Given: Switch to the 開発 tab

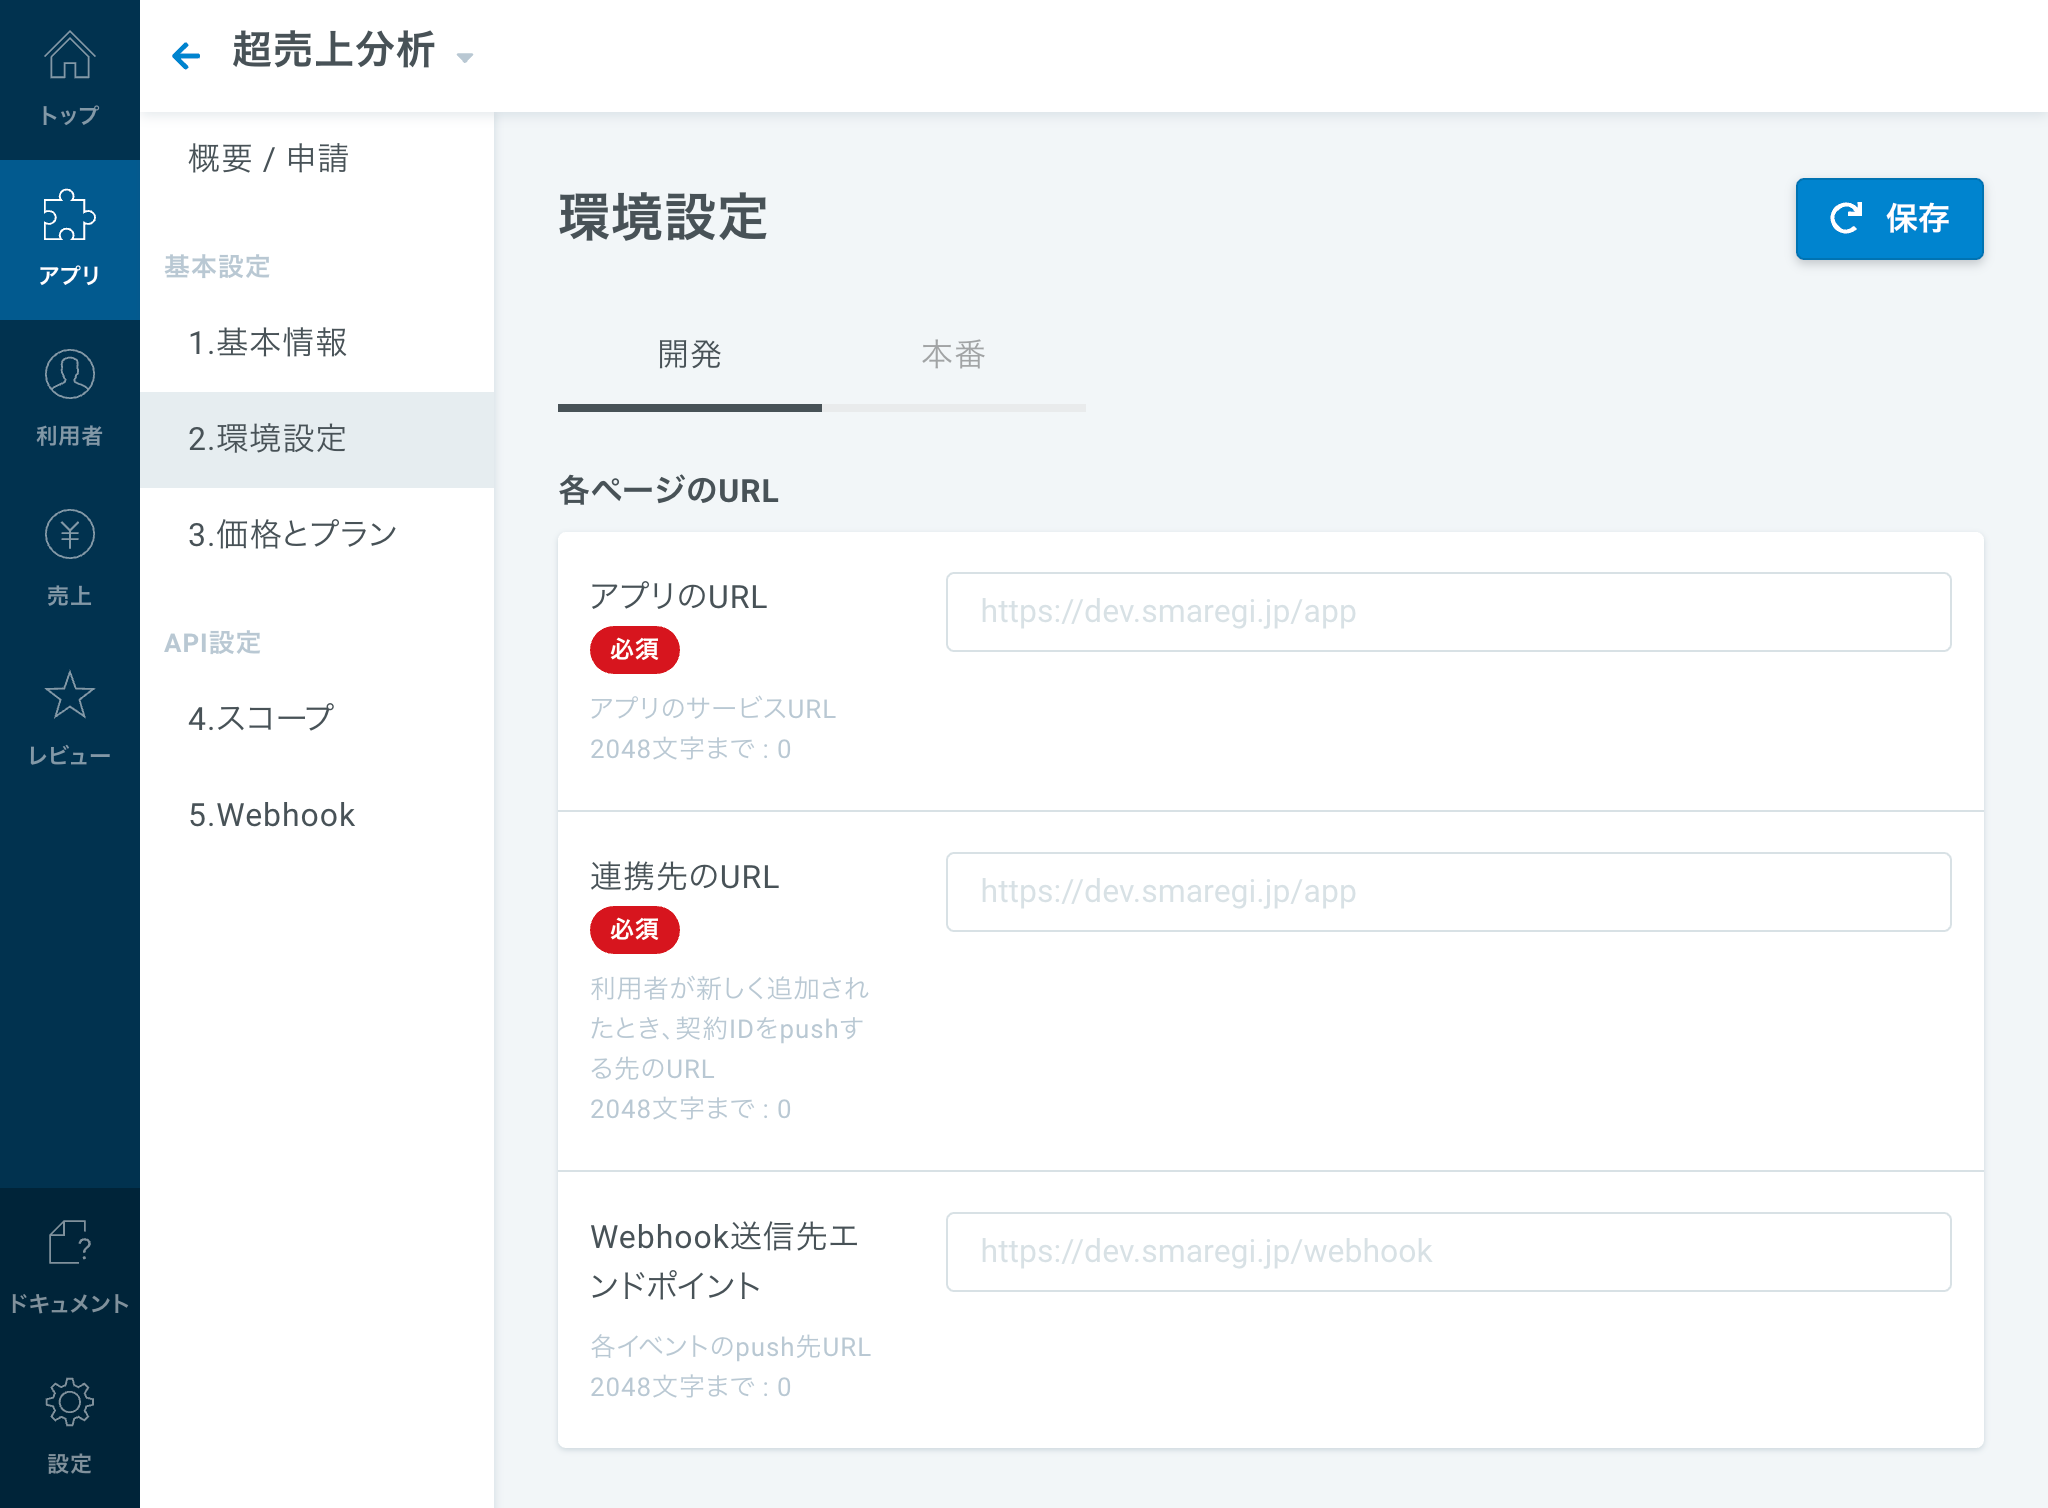Looking at the screenshot, I should (689, 355).
